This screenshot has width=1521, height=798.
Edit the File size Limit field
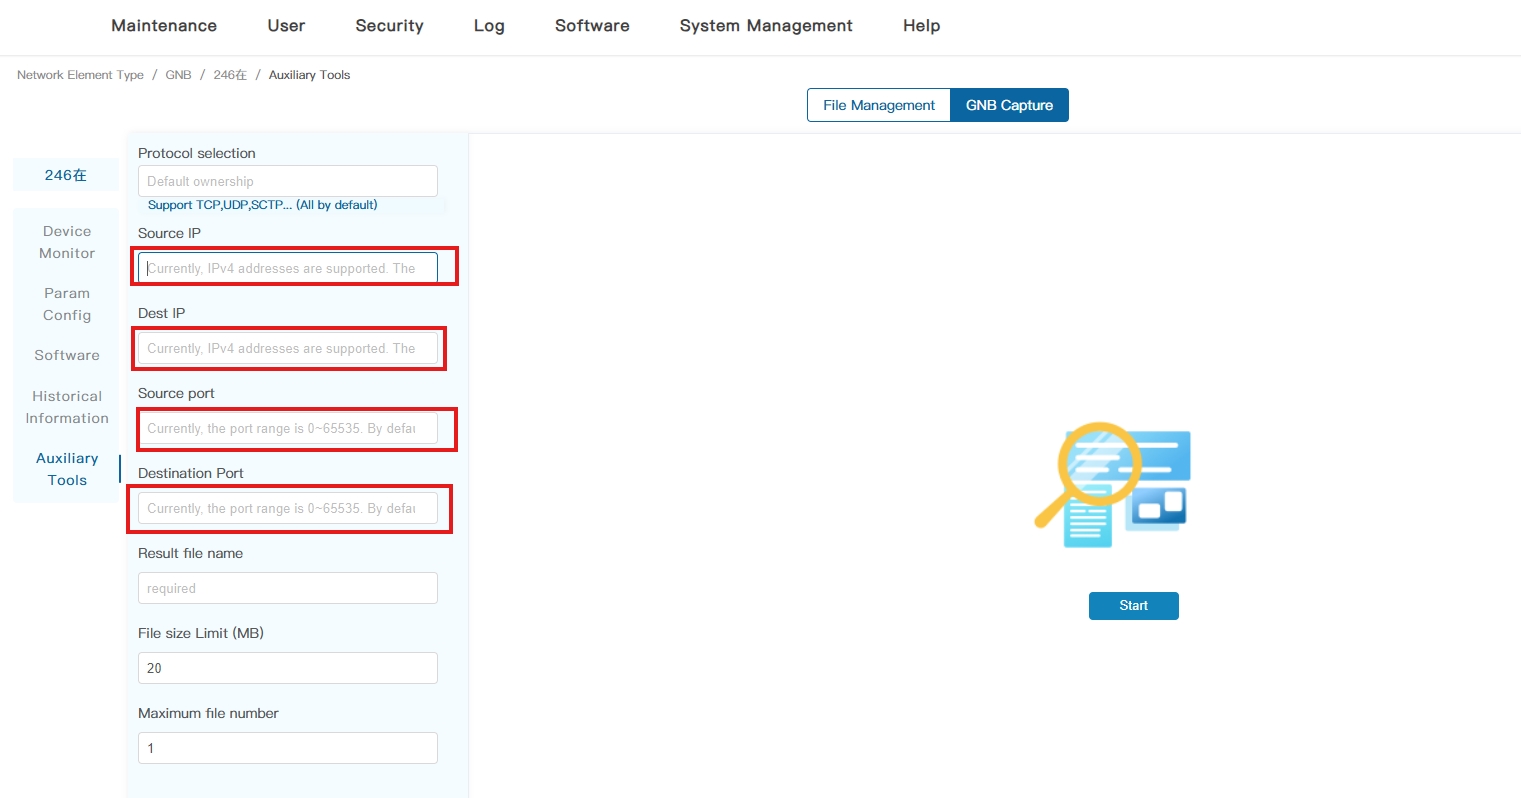(x=287, y=668)
